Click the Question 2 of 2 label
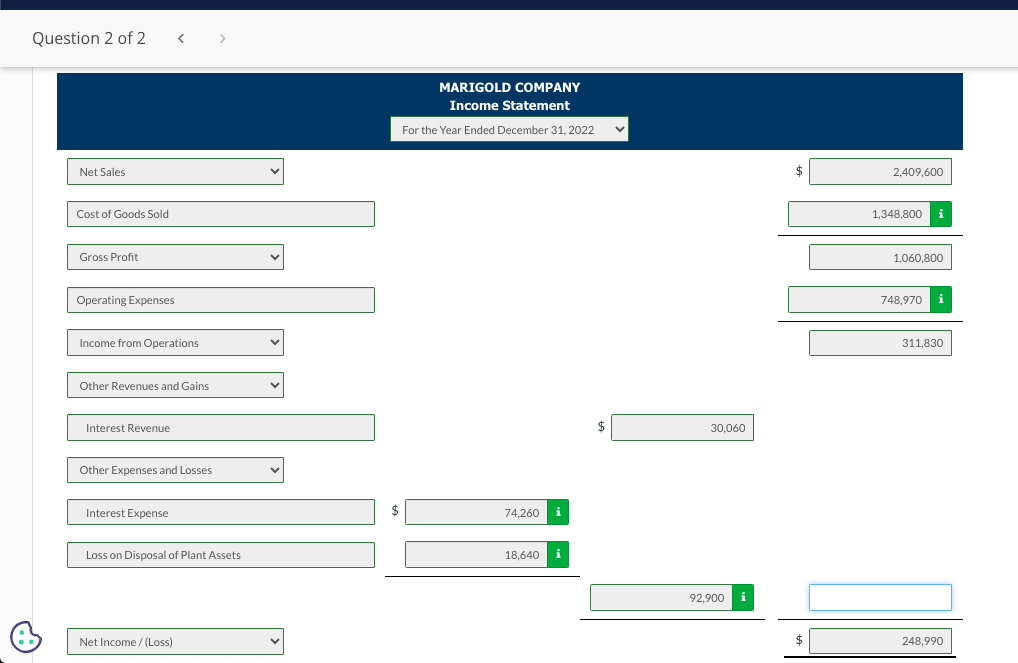Viewport: 1018px width, 663px height. pyautogui.click(x=89, y=38)
